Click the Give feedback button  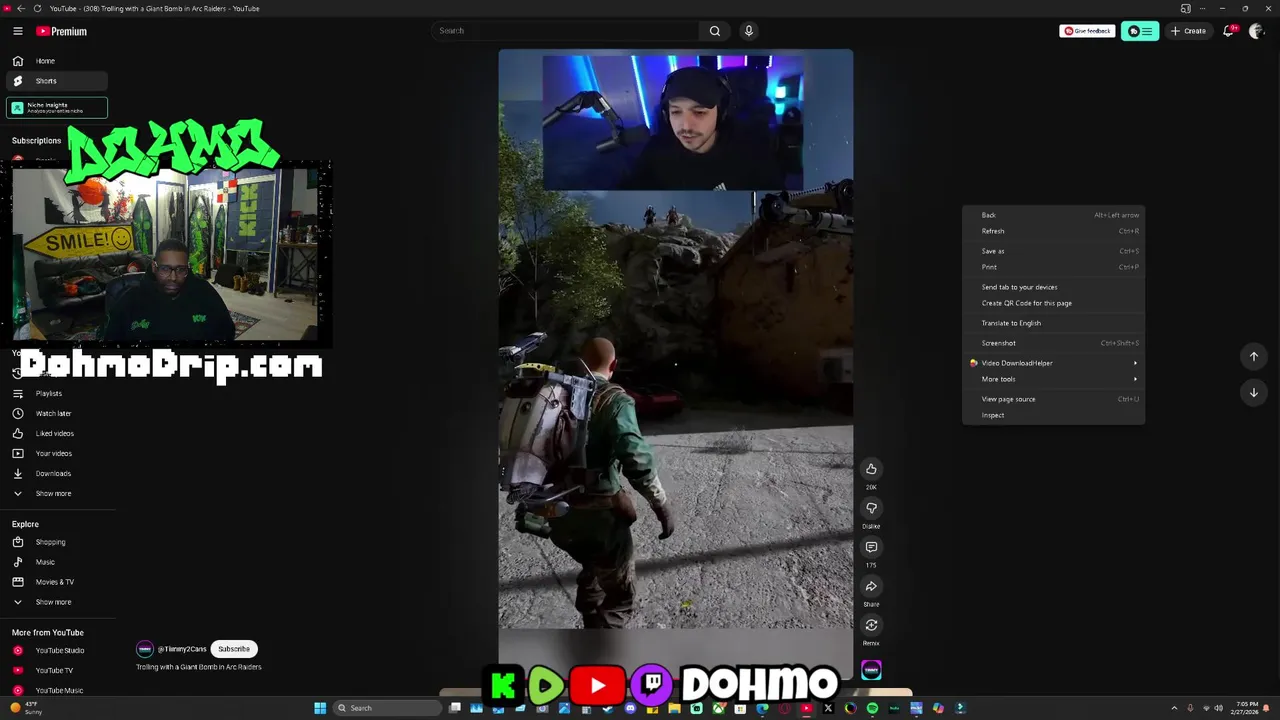coord(1087,31)
